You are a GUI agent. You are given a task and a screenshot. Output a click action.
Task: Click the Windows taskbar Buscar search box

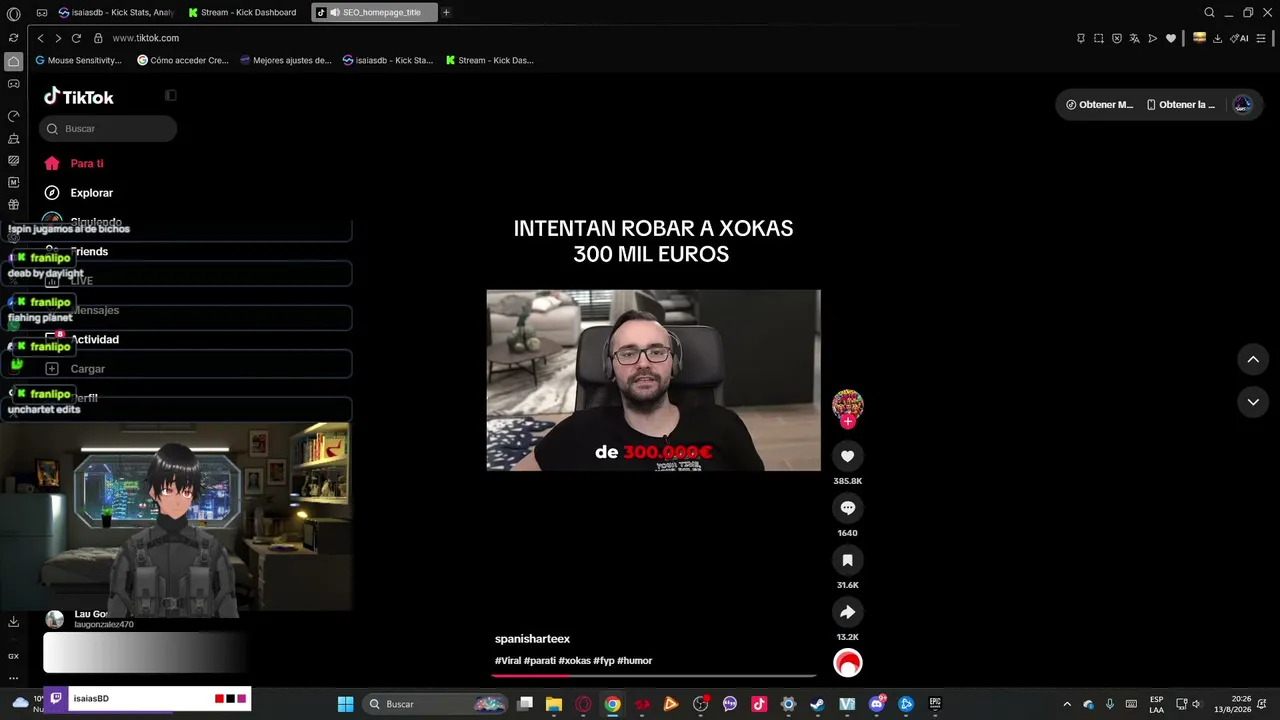click(434, 704)
